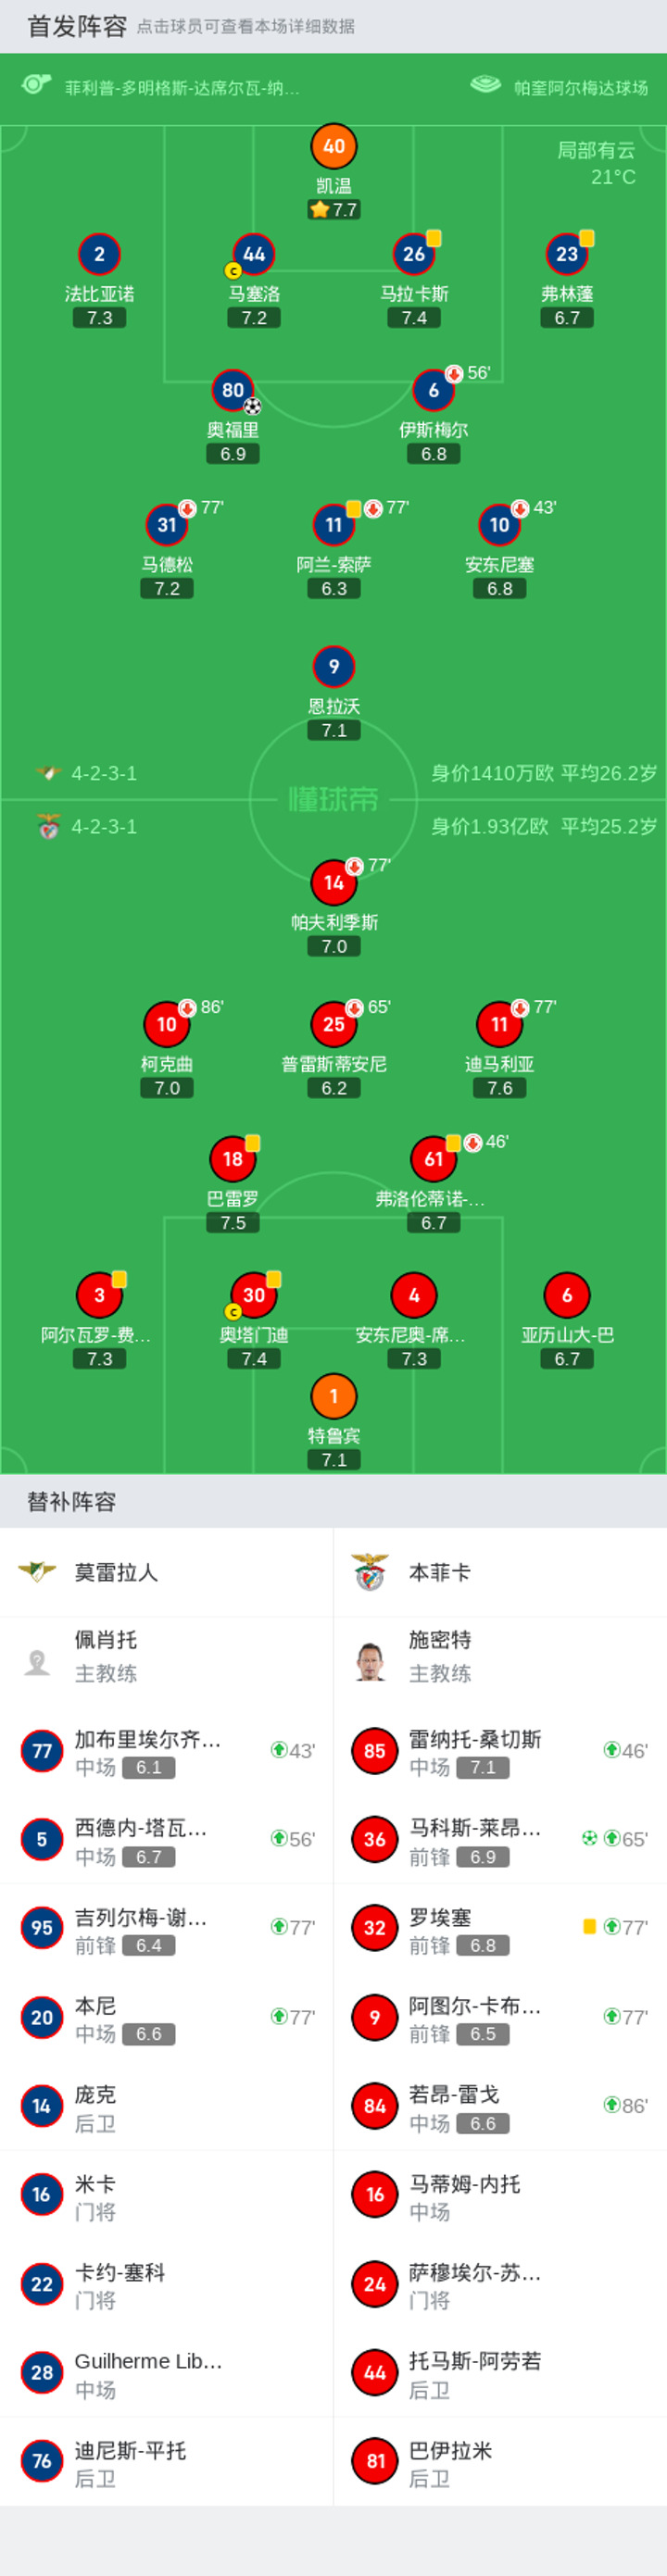Open 莫雷拉人 team substitutes header

pyautogui.click(x=166, y=1572)
